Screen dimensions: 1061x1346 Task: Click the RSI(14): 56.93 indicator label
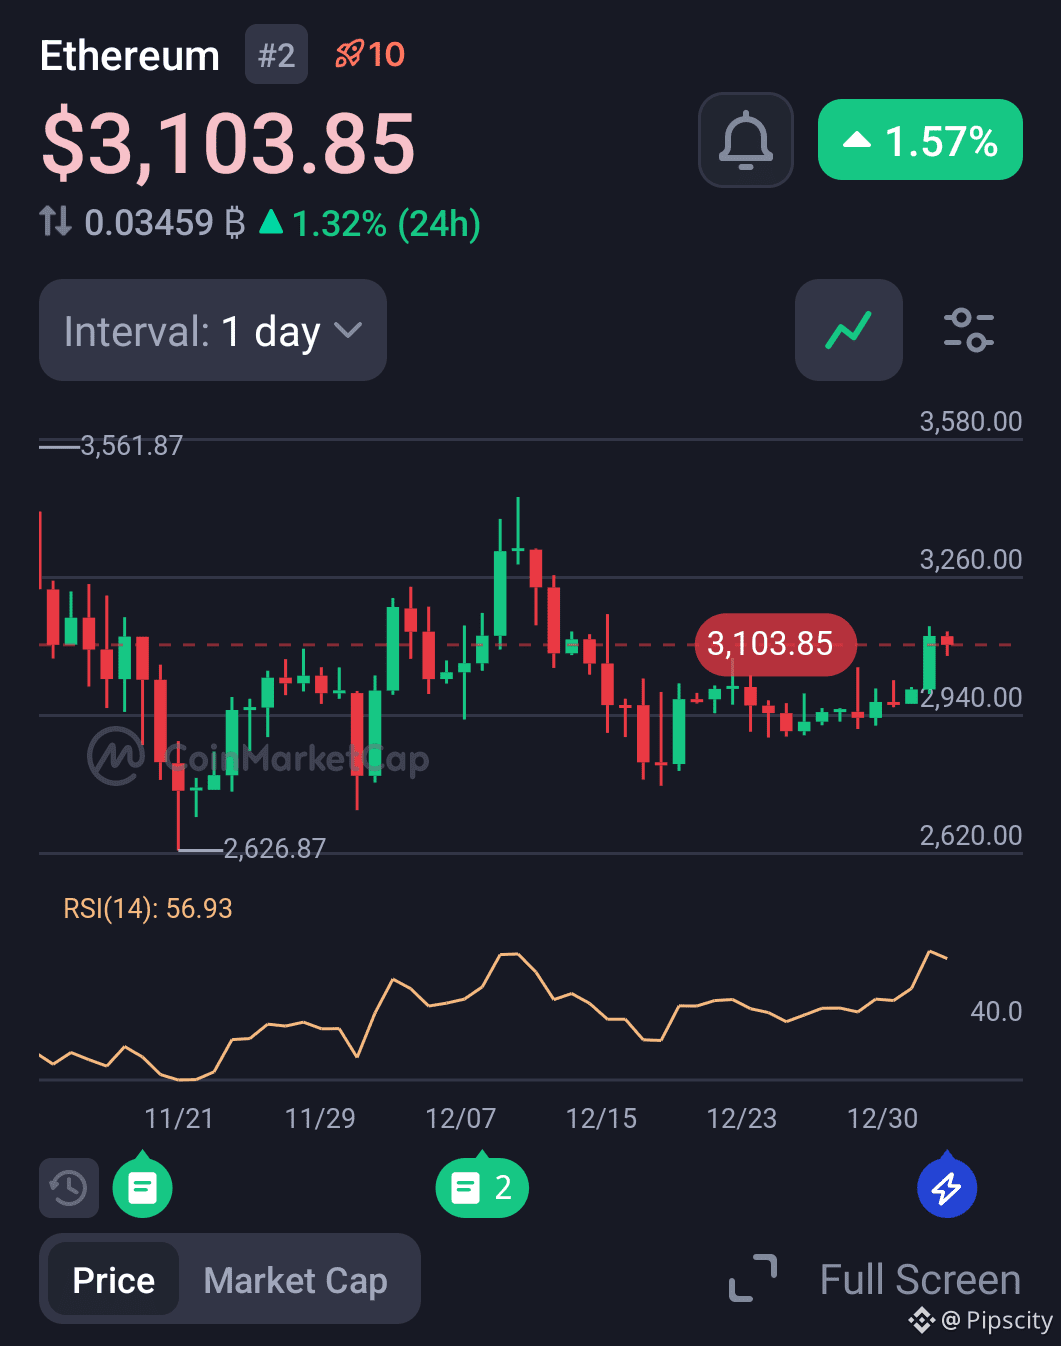tap(148, 908)
